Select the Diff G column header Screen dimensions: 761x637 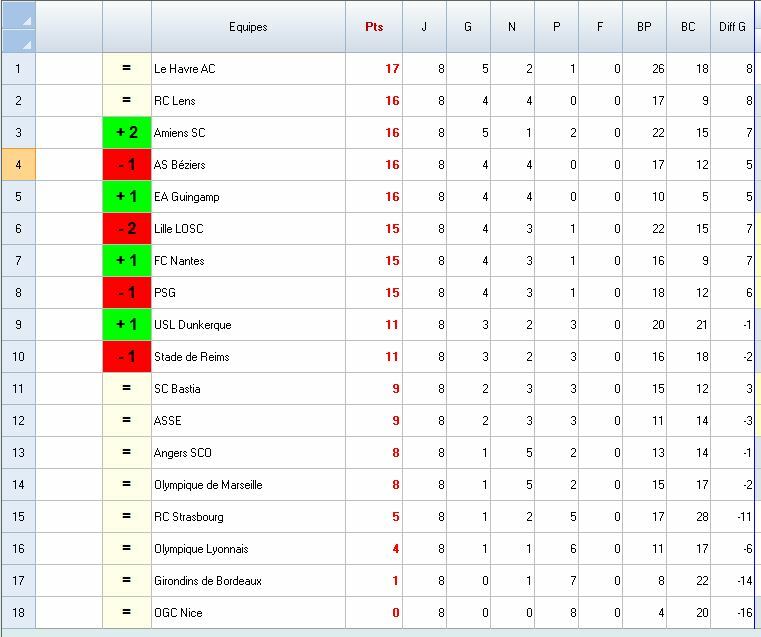732,27
